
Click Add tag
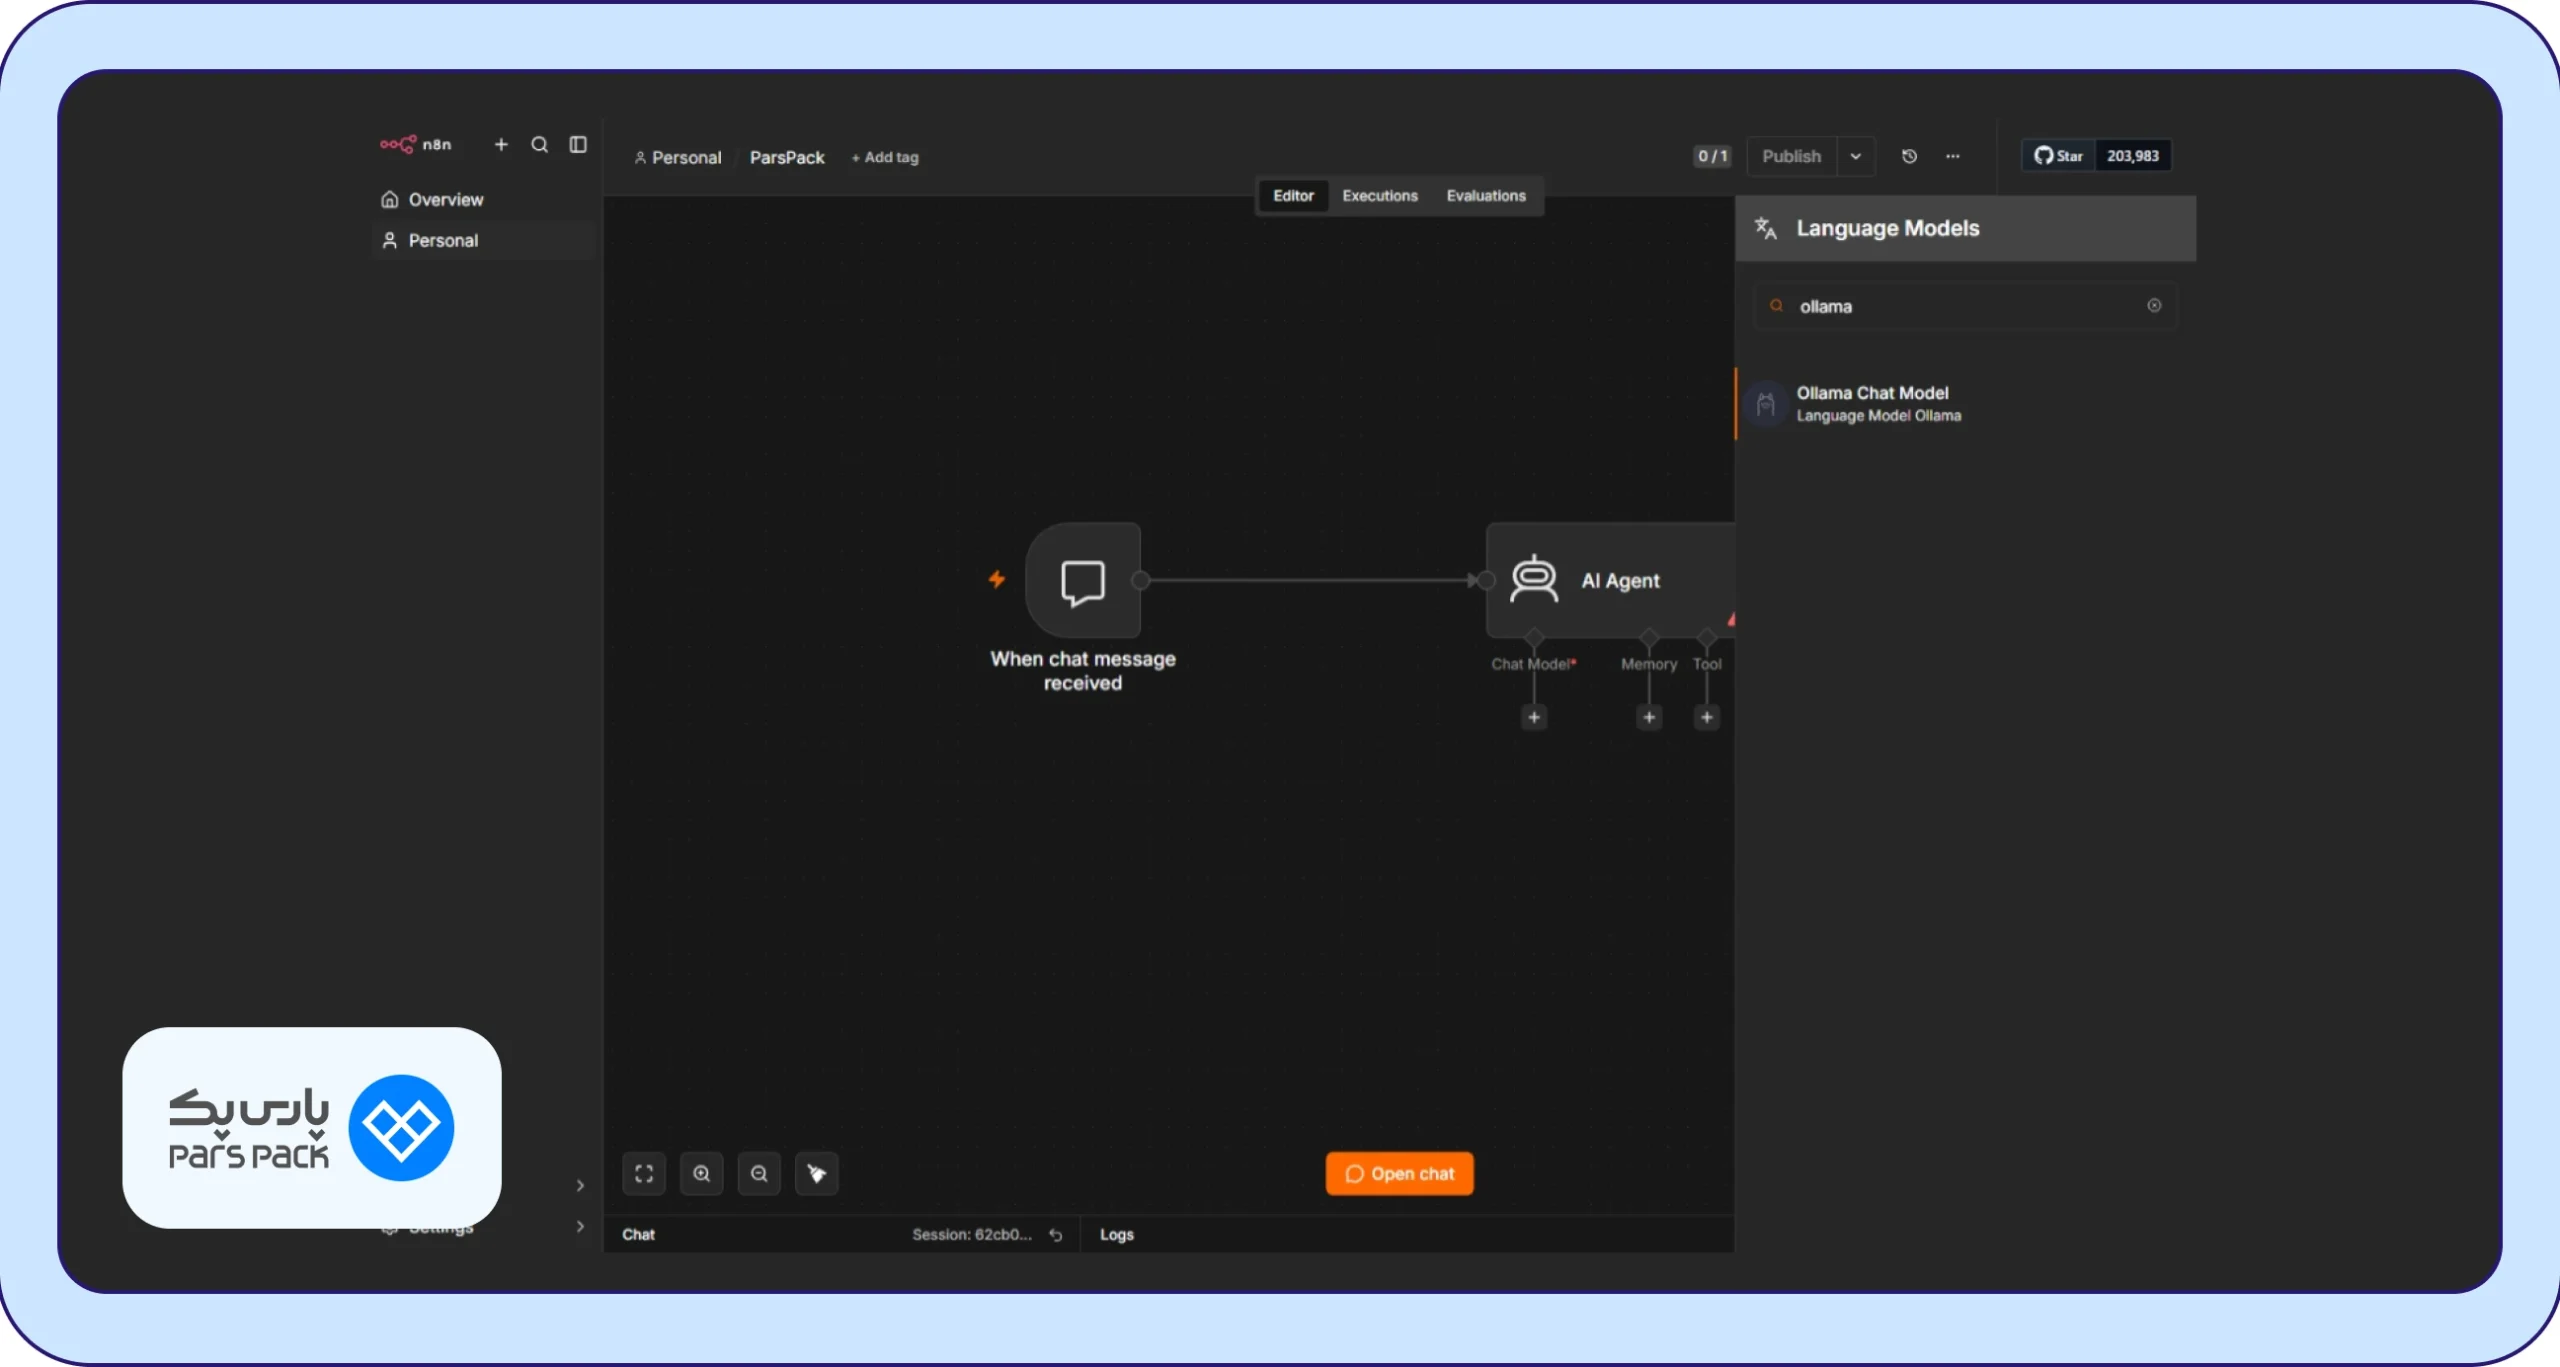coord(885,158)
